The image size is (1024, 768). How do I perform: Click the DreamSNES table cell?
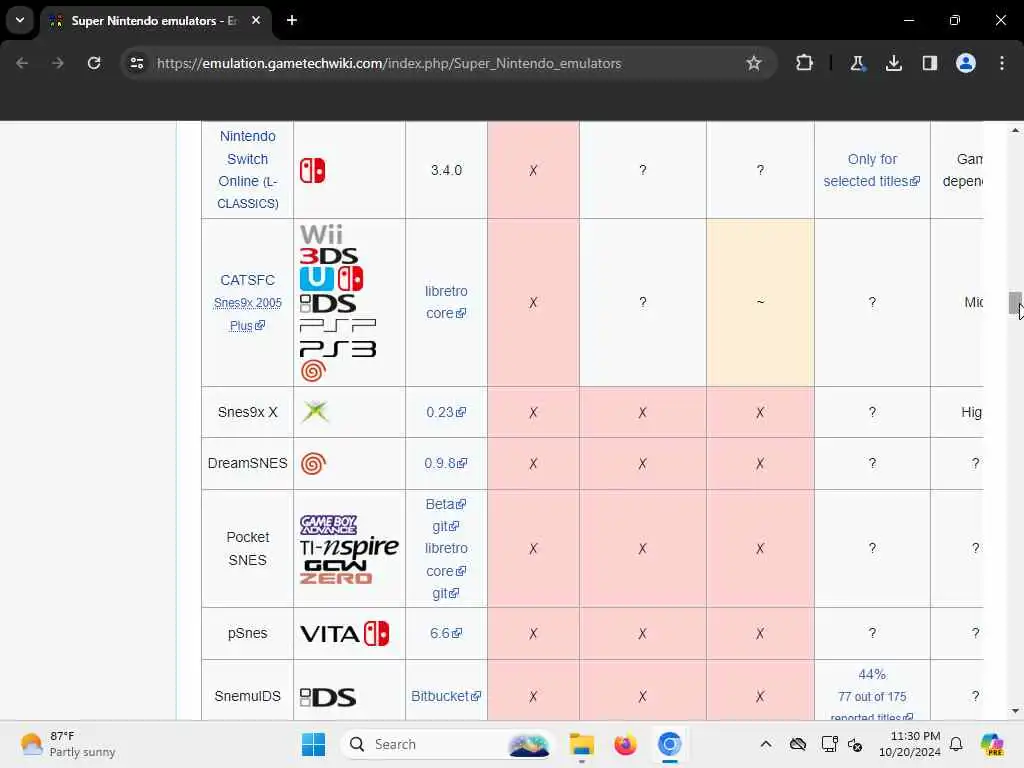pyautogui.click(x=248, y=463)
